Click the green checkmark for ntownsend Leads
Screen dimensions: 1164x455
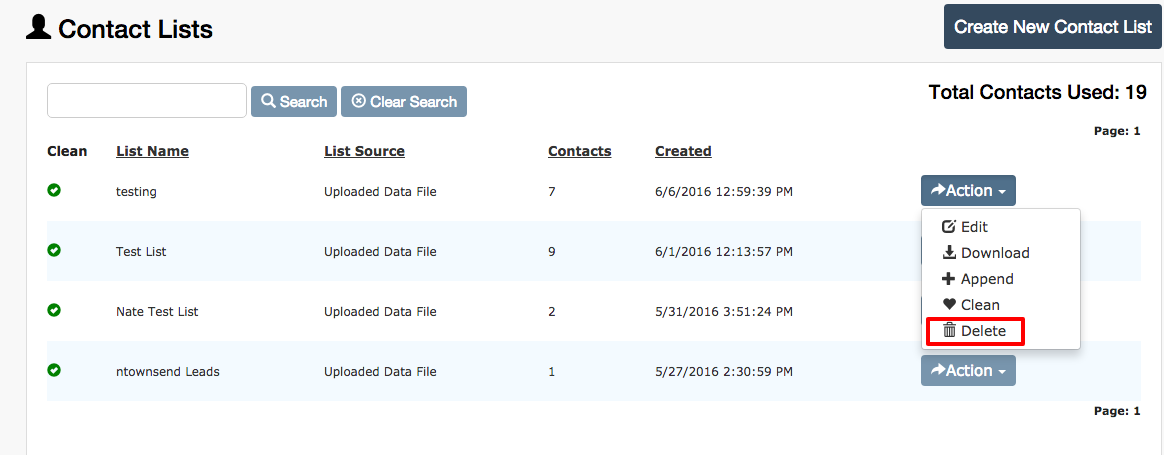(54, 370)
